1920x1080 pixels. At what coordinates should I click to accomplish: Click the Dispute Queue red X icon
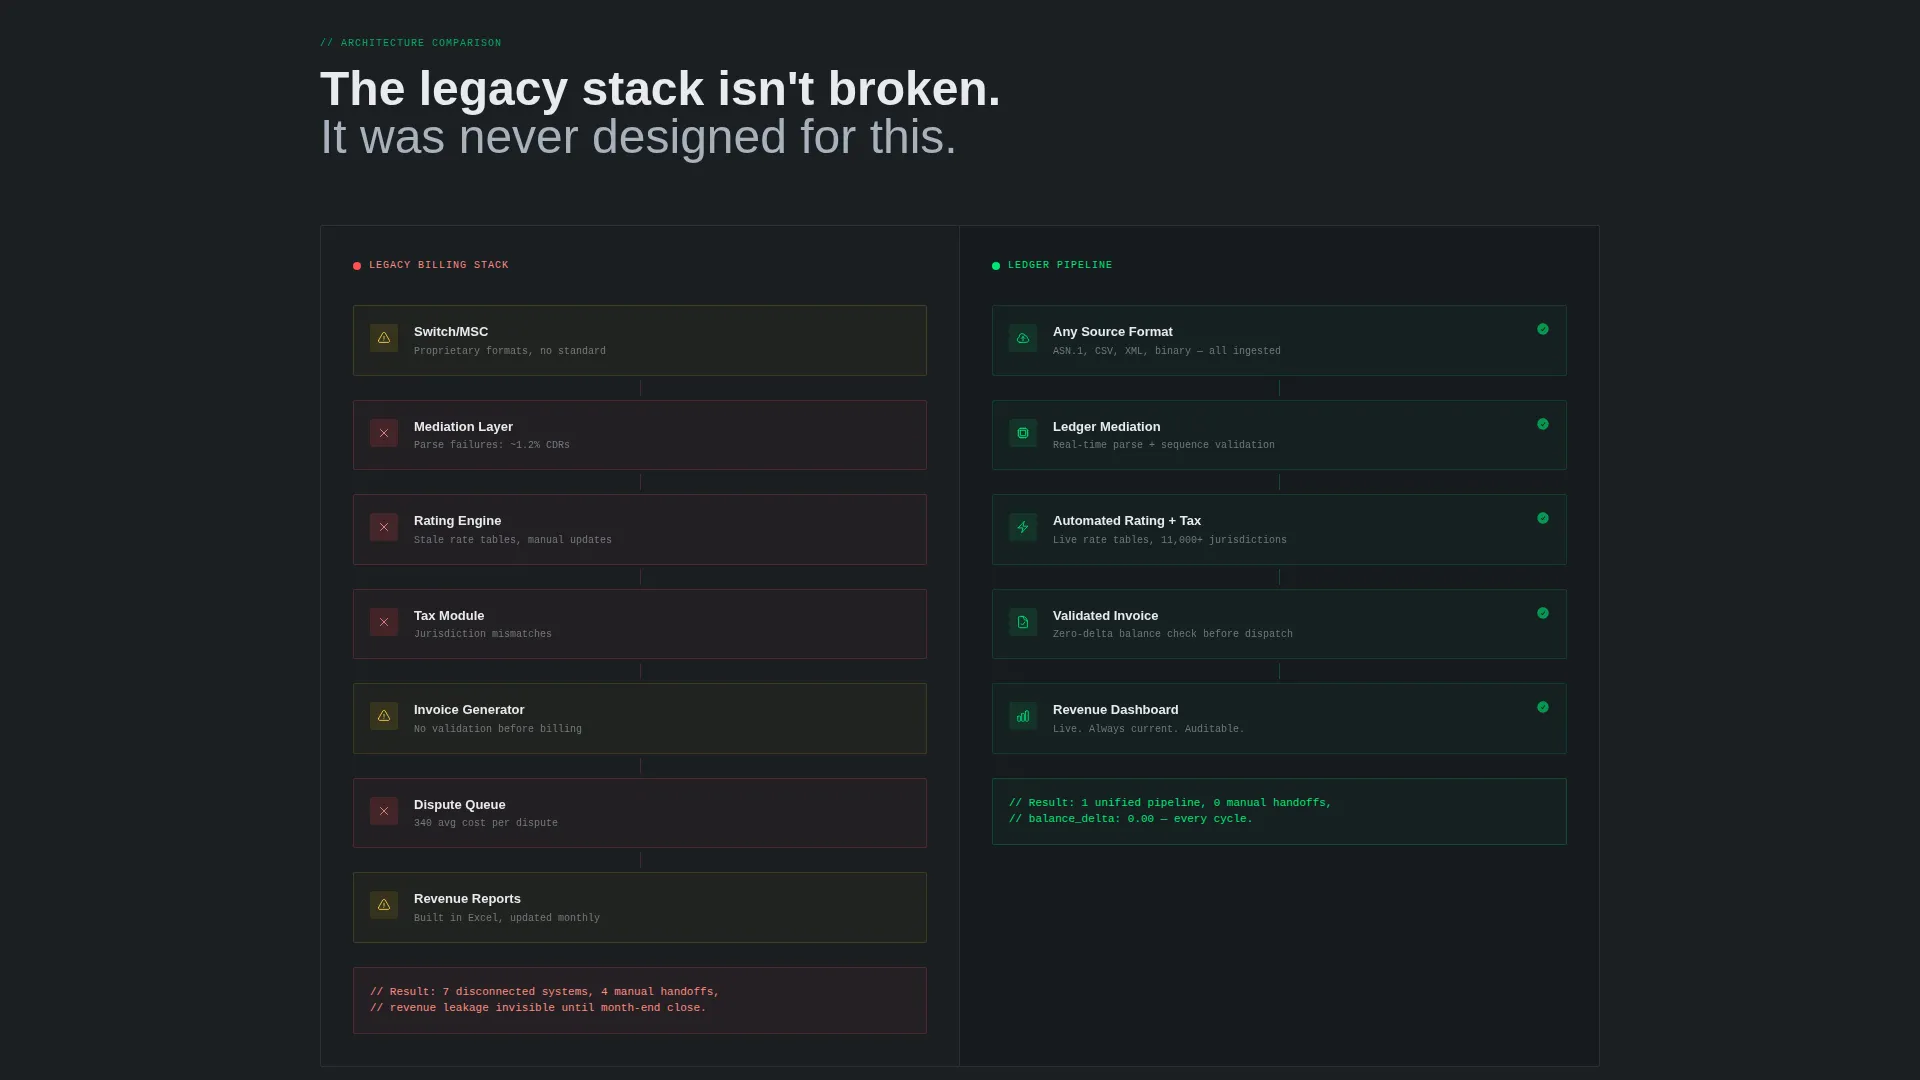point(384,811)
